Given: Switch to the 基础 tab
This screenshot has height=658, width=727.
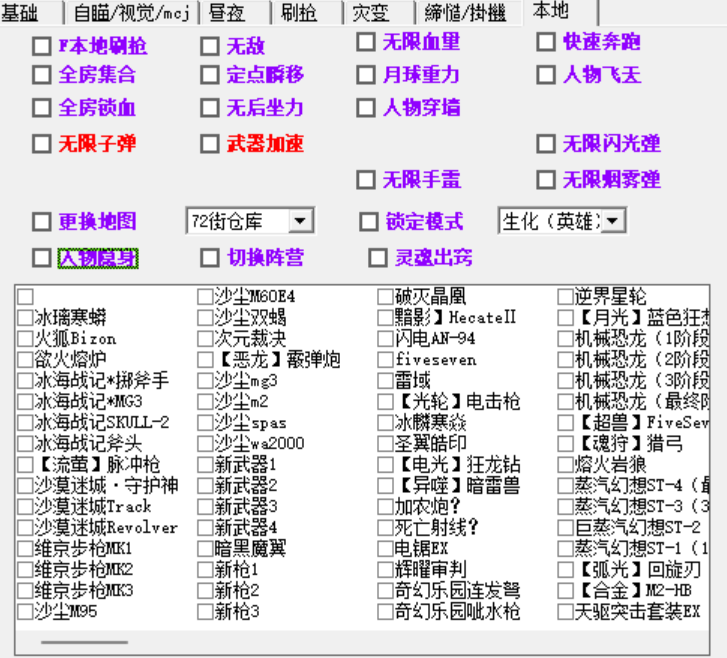Looking at the screenshot, I should point(27,12).
